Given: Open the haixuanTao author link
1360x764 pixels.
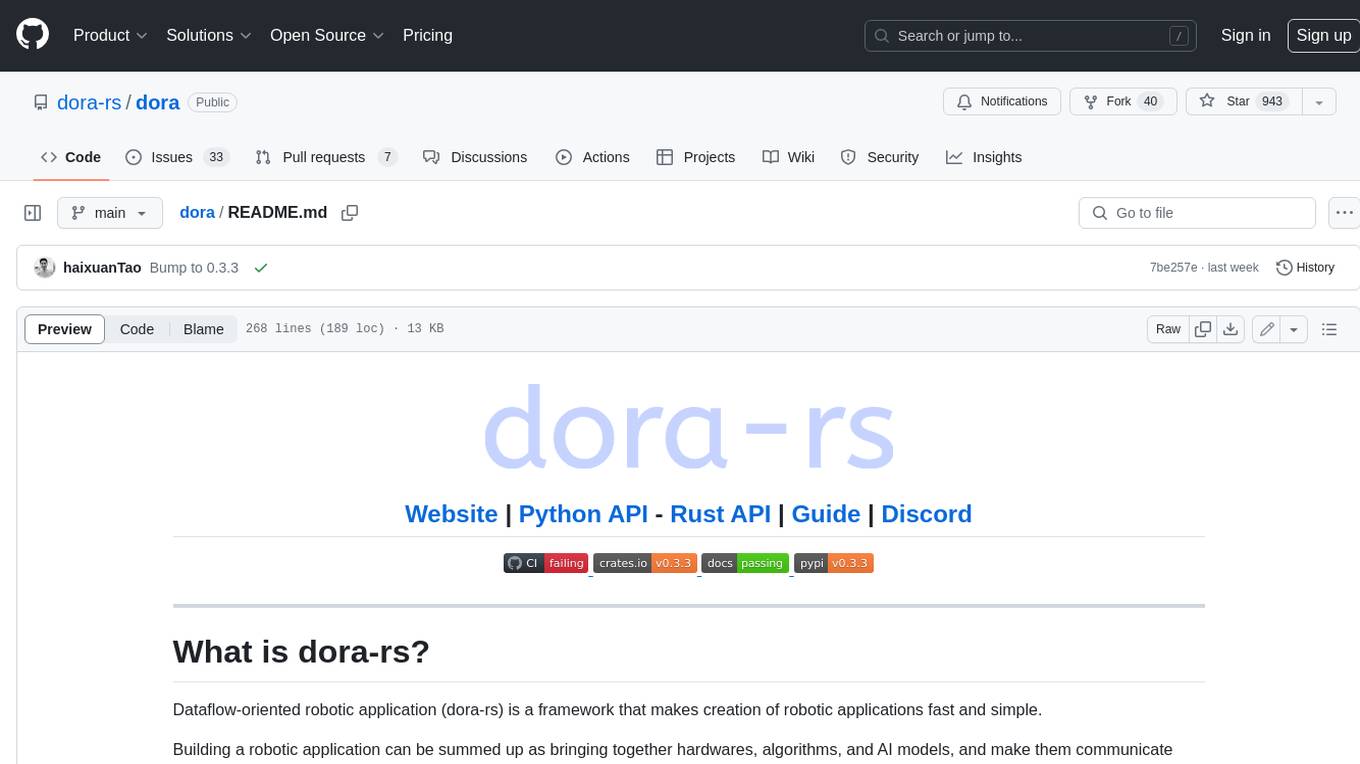Looking at the screenshot, I should pos(102,268).
